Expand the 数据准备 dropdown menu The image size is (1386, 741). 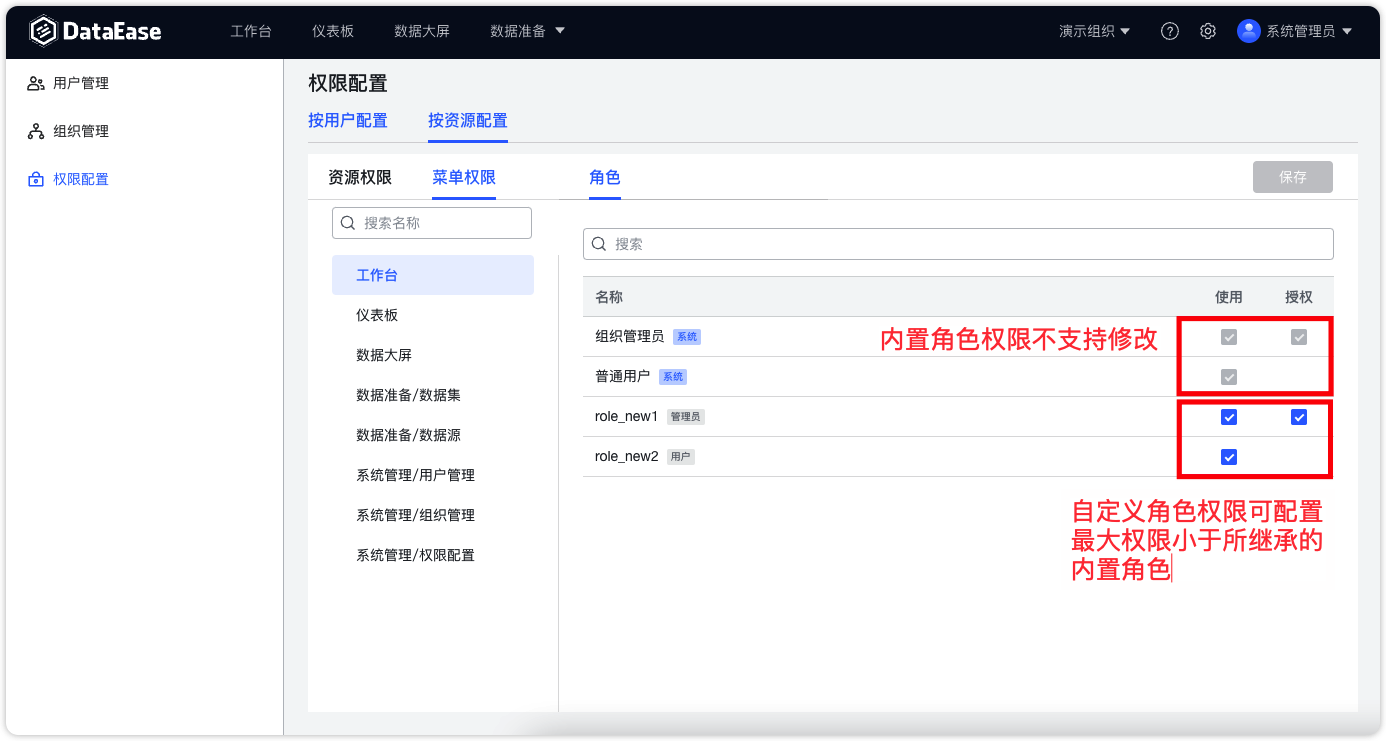point(527,31)
